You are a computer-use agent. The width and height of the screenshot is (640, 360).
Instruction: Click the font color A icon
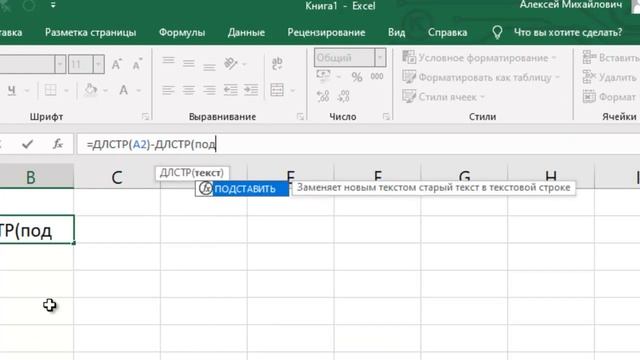(123, 90)
